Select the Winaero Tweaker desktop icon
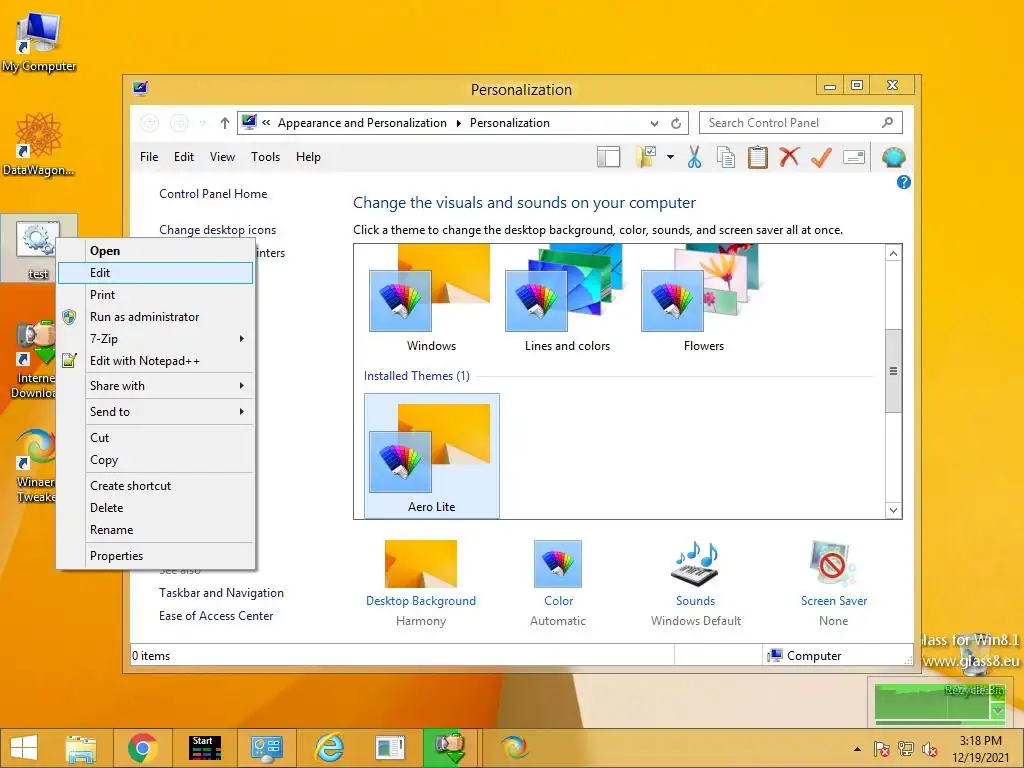The width and height of the screenshot is (1024, 768). point(36,466)
